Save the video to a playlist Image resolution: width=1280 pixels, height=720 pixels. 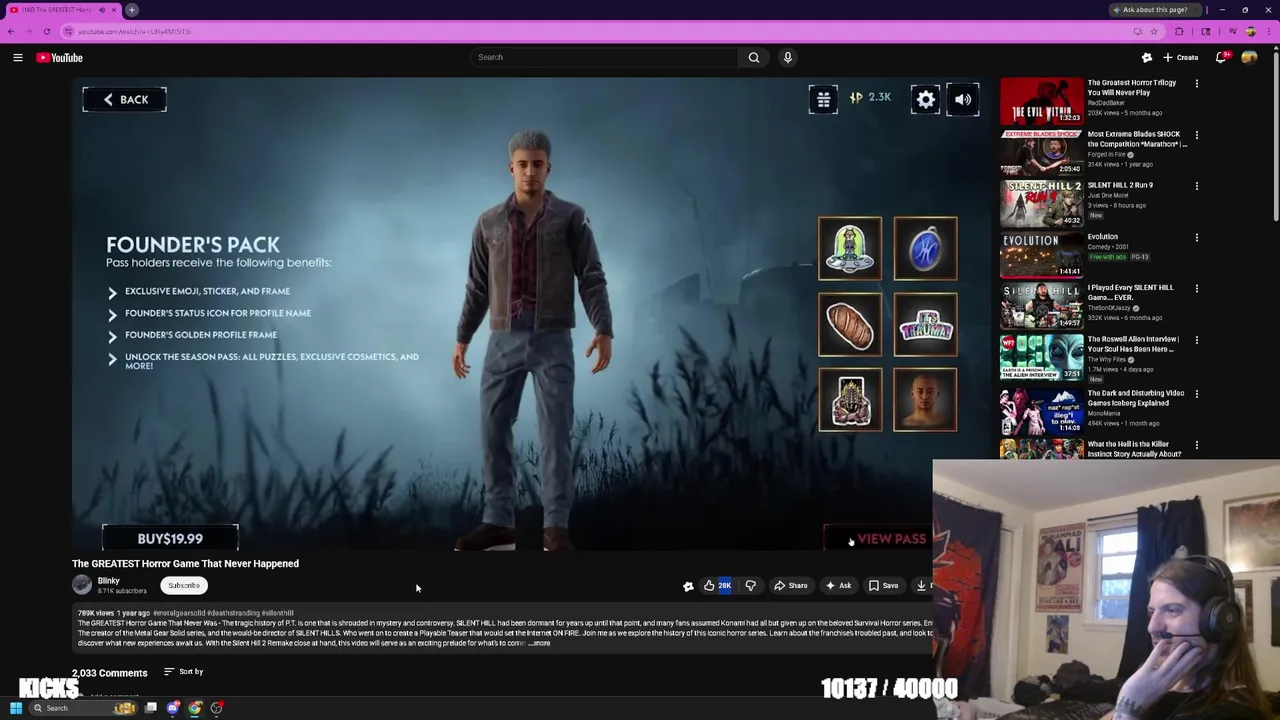883,585
